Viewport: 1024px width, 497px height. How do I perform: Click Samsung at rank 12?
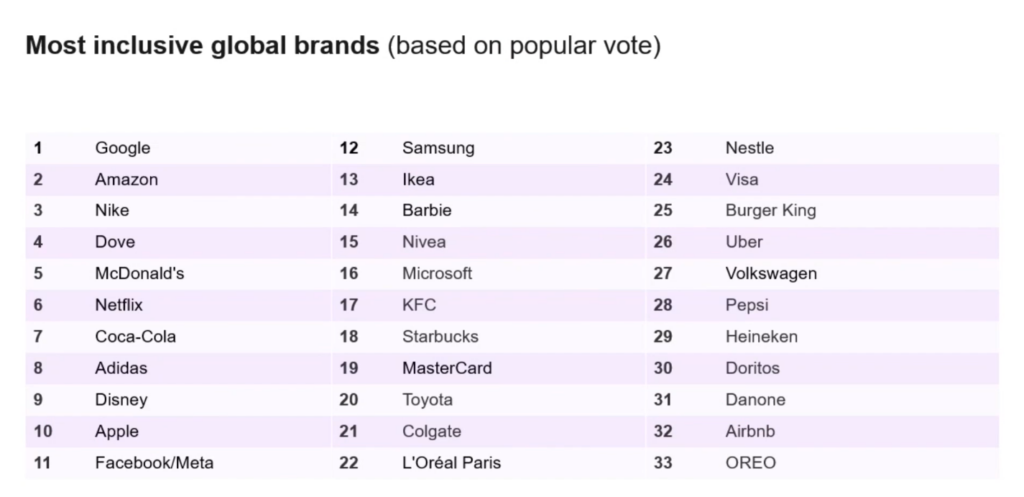tap(438, 148)
